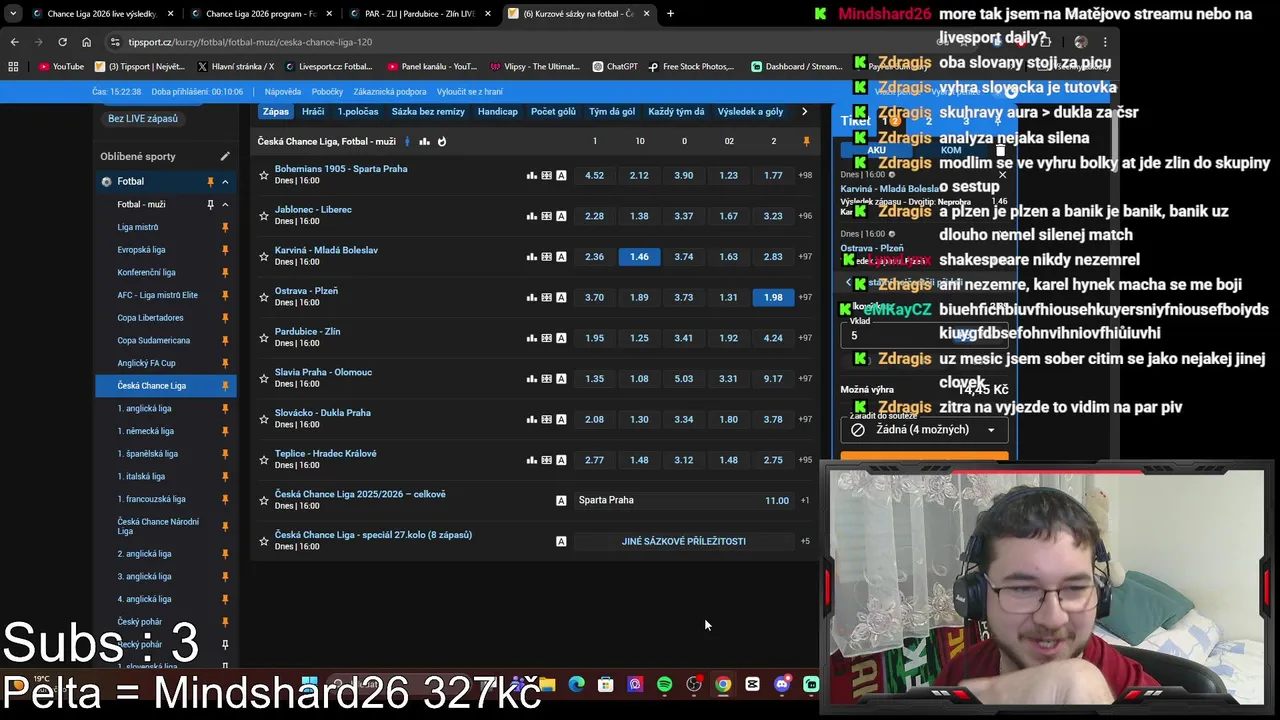1280x720 pixels.
Task: Switch to the 1.poločas bet tab
Action: 358,112
